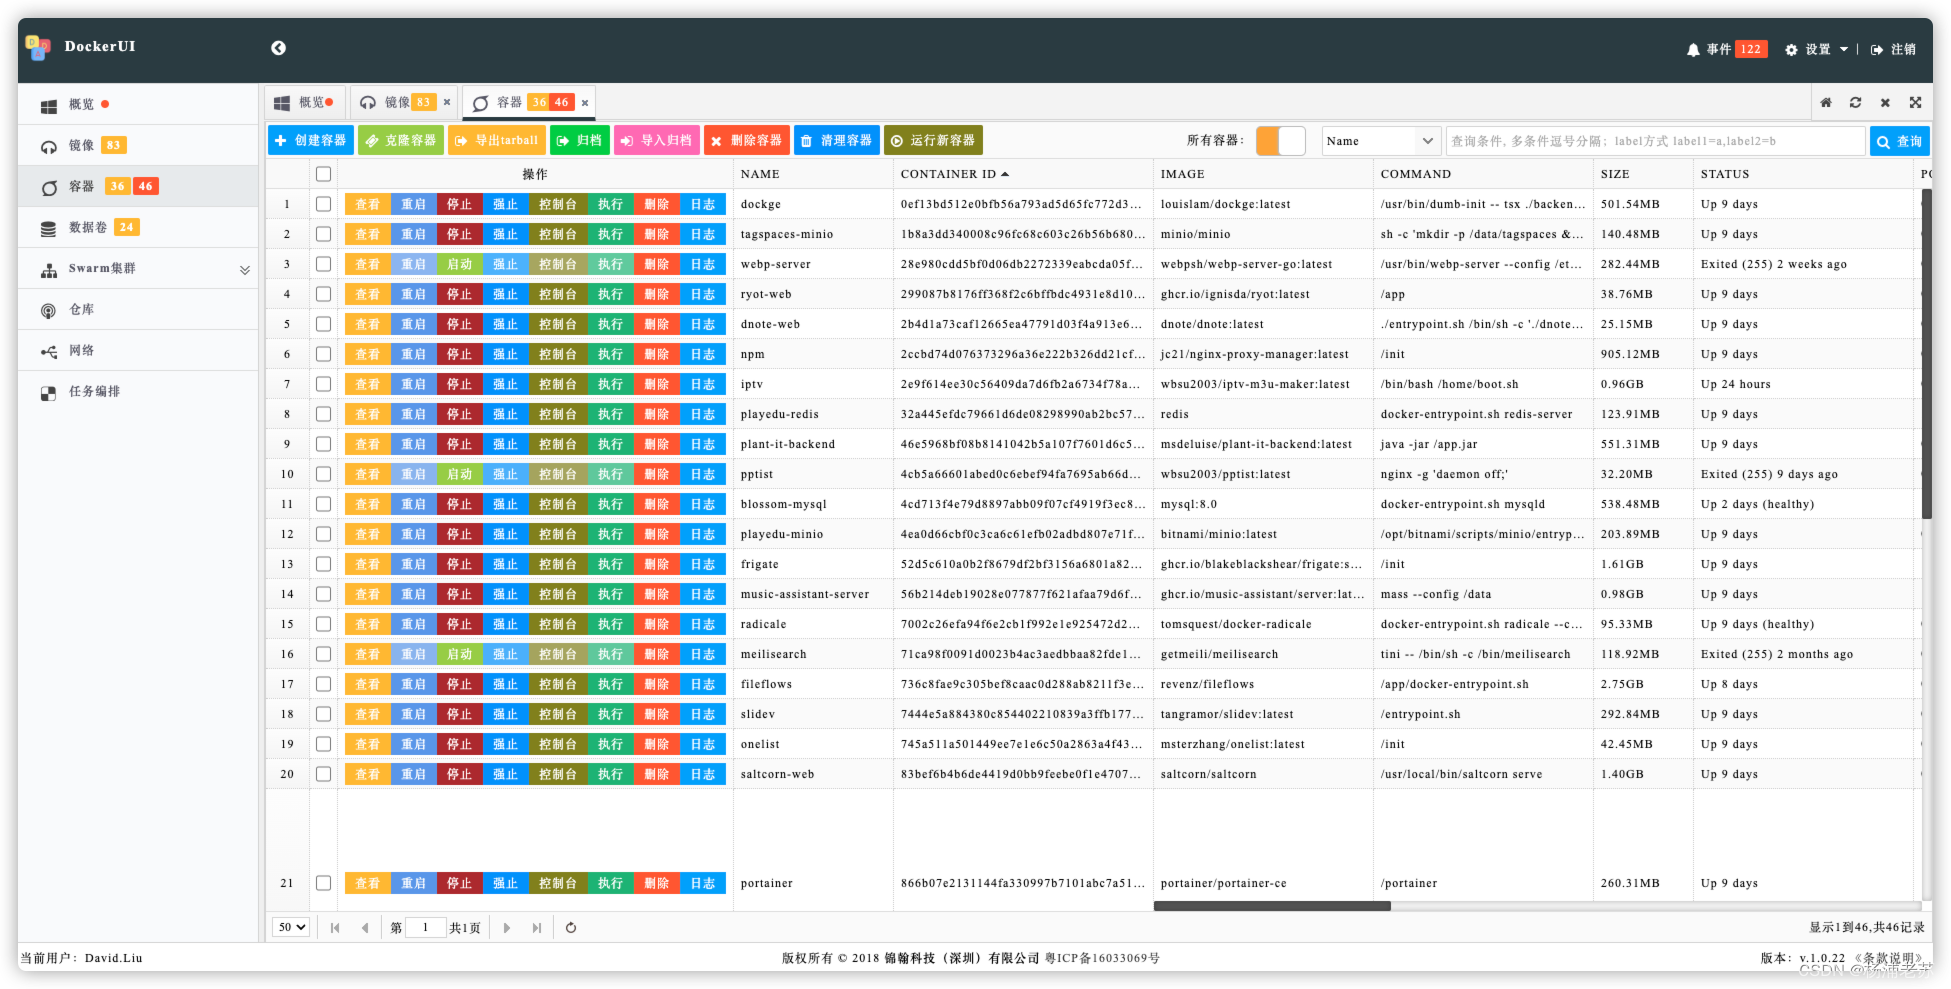Viewport: 1951px width, 989px height.
Task: Open the Name filter dropdown
Action: 1381,141
